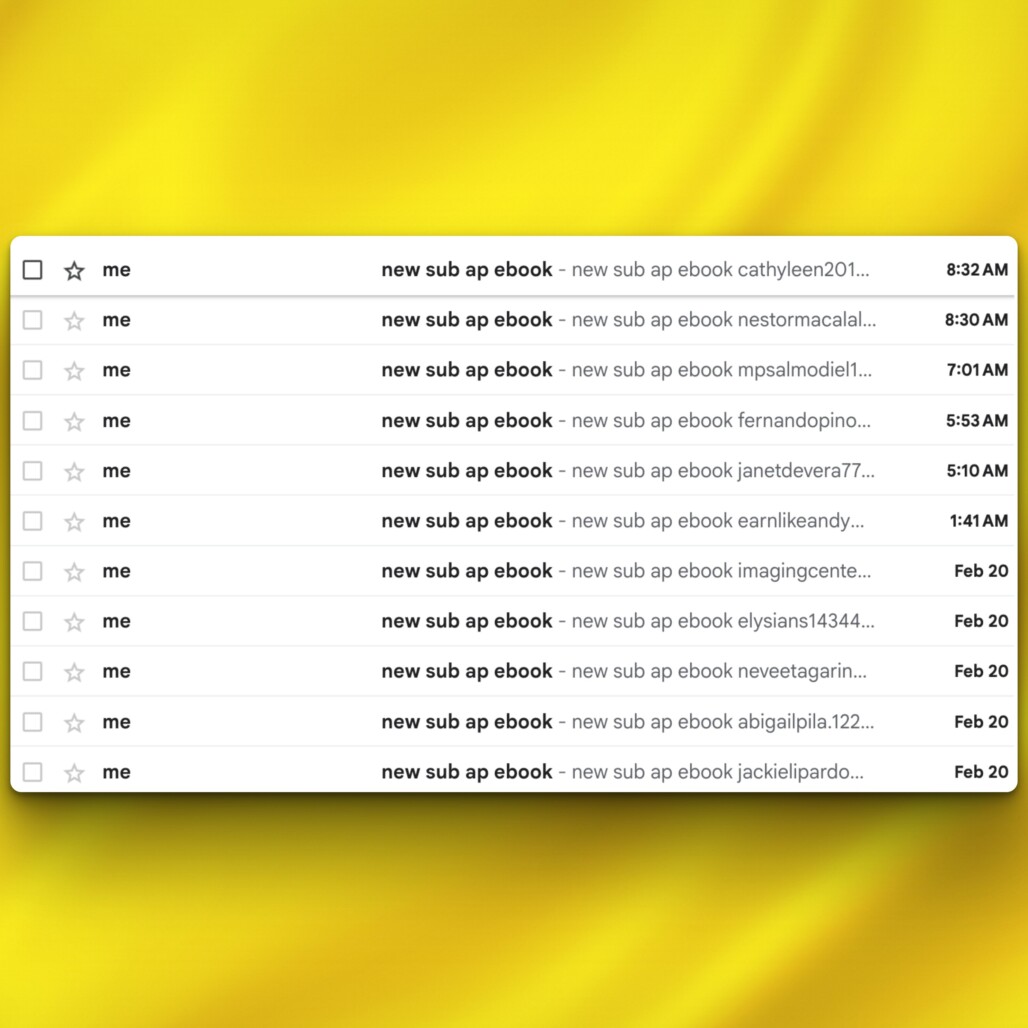Select checkbox for elysians14344 email
Screen dimensions: 1028x1028
click(x=32, y=621)
